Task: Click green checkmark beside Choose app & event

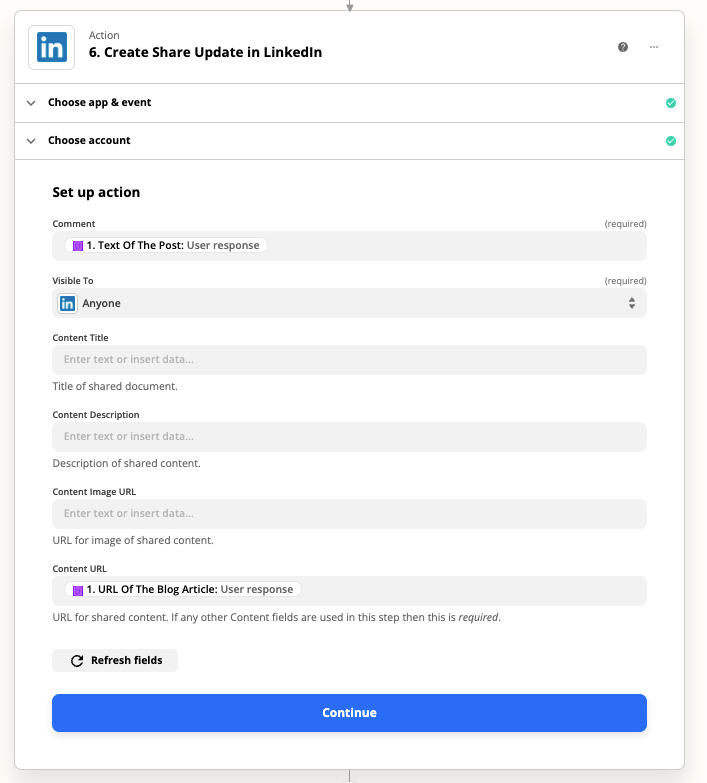Action: tap(670, 103)
